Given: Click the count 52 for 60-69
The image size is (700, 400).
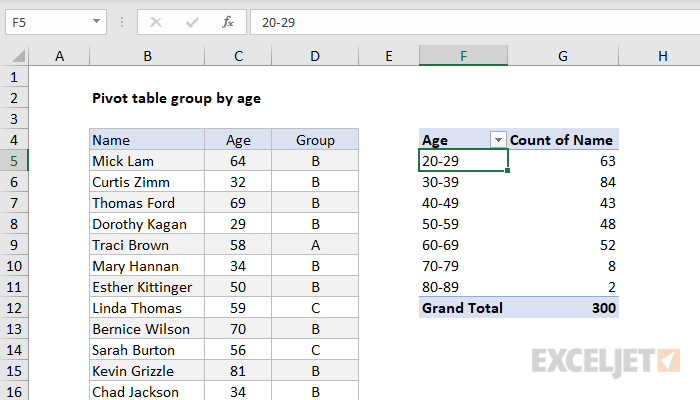Looking at the screenshot, I should (x=563, y=245).
